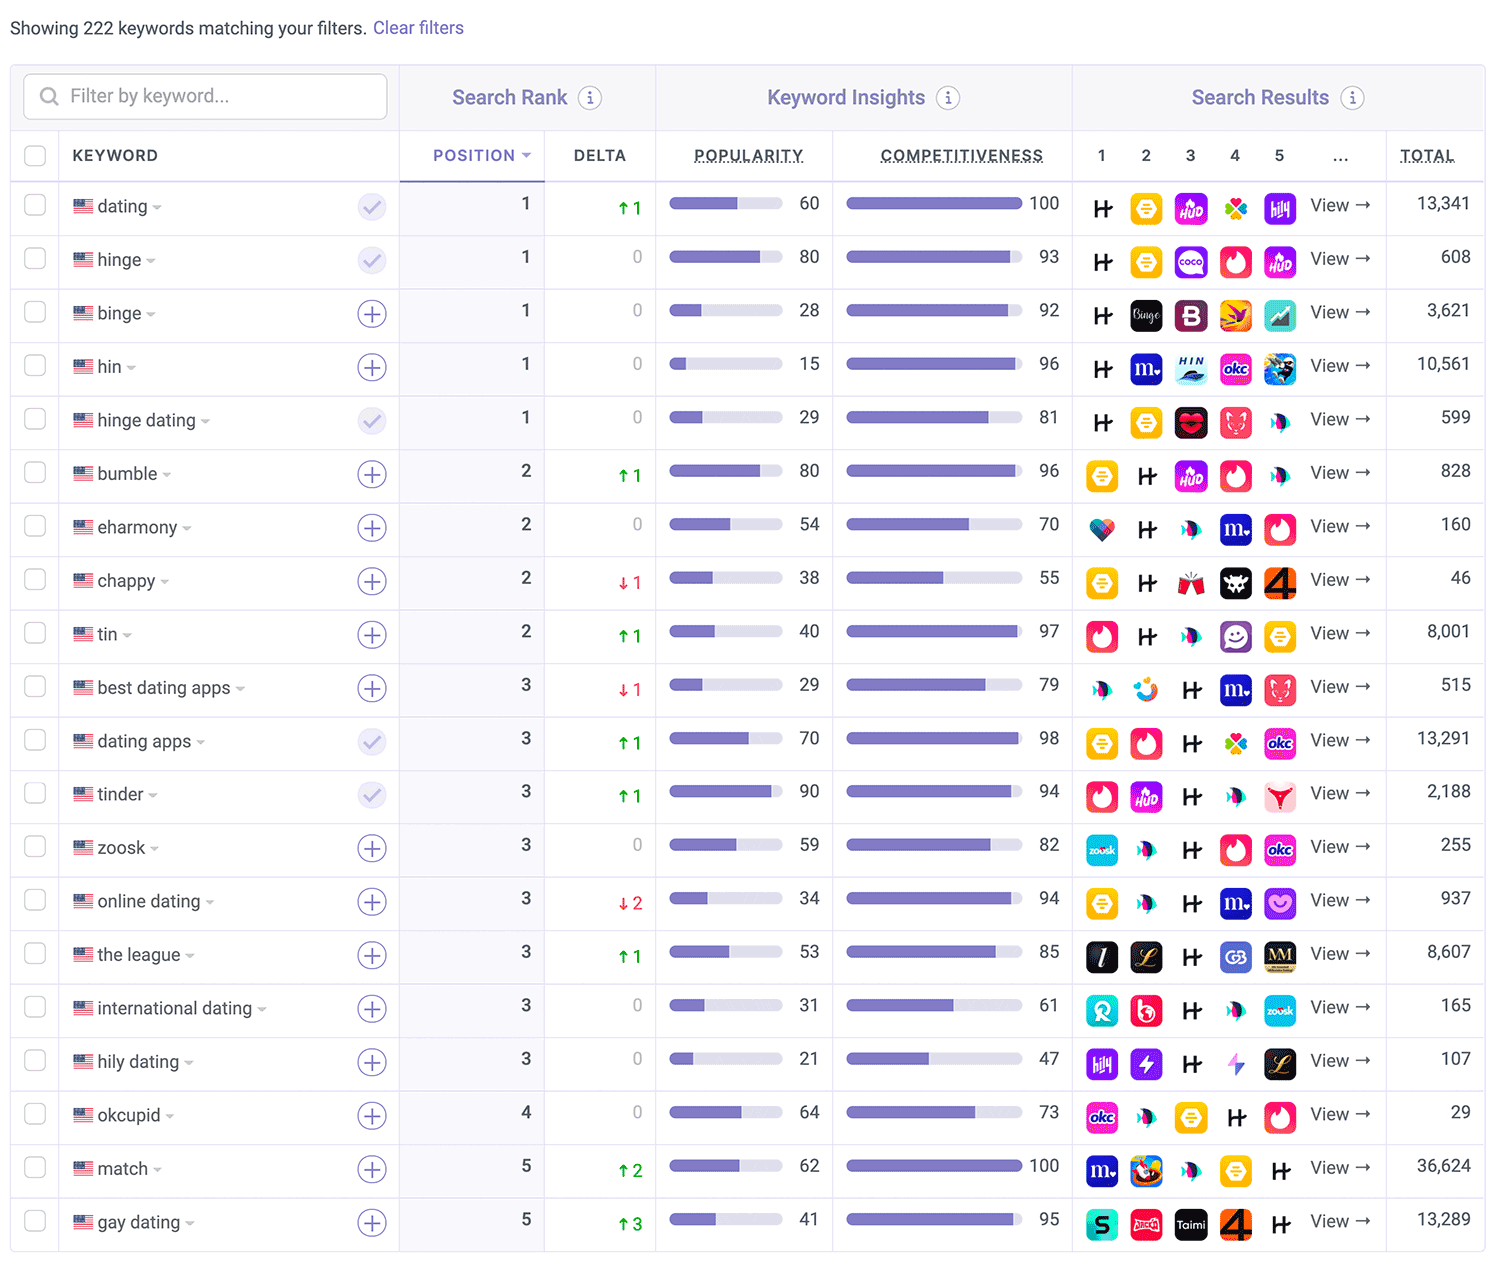Focus the Filter by keyword search field
The width and height of the screenshot is (1500, 1267).
(x=205, y=97)
